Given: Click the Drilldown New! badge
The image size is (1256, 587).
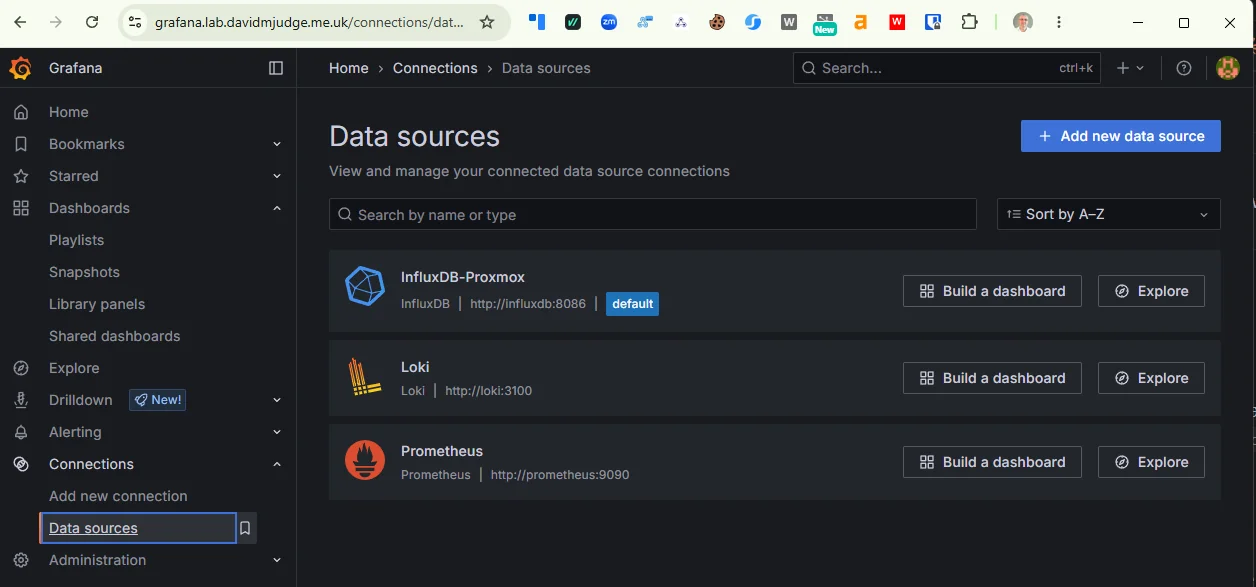Looking at the screenshot, I should click(157, 400).
